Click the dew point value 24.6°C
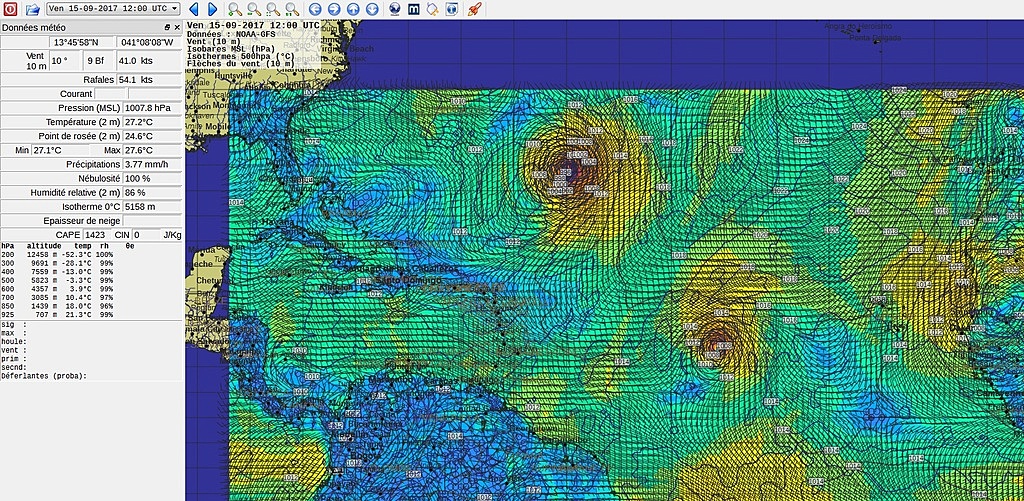This screenshot has height=501, width=1024. click(152, 136)
